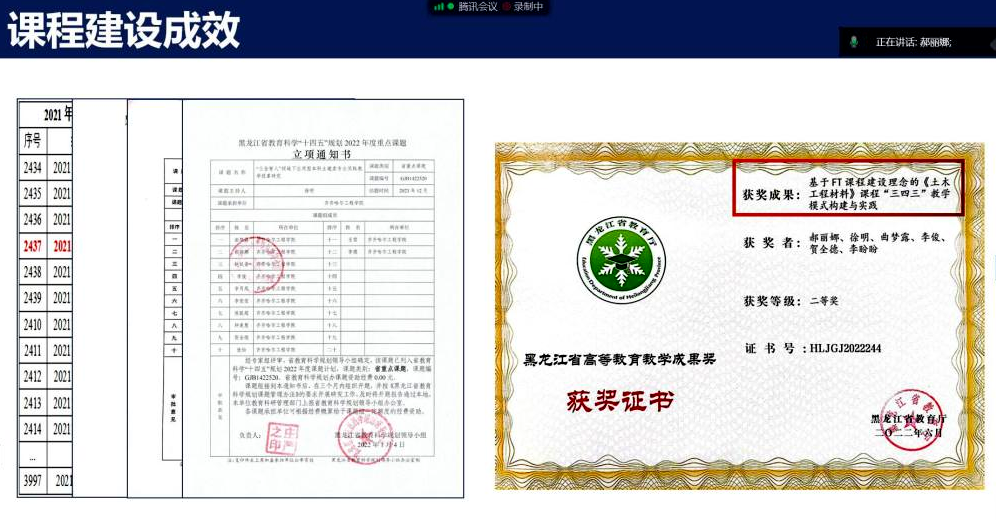Select table row number 2434
The width and height of the screenshot is (996, 520).
click(x=32, y=167)
